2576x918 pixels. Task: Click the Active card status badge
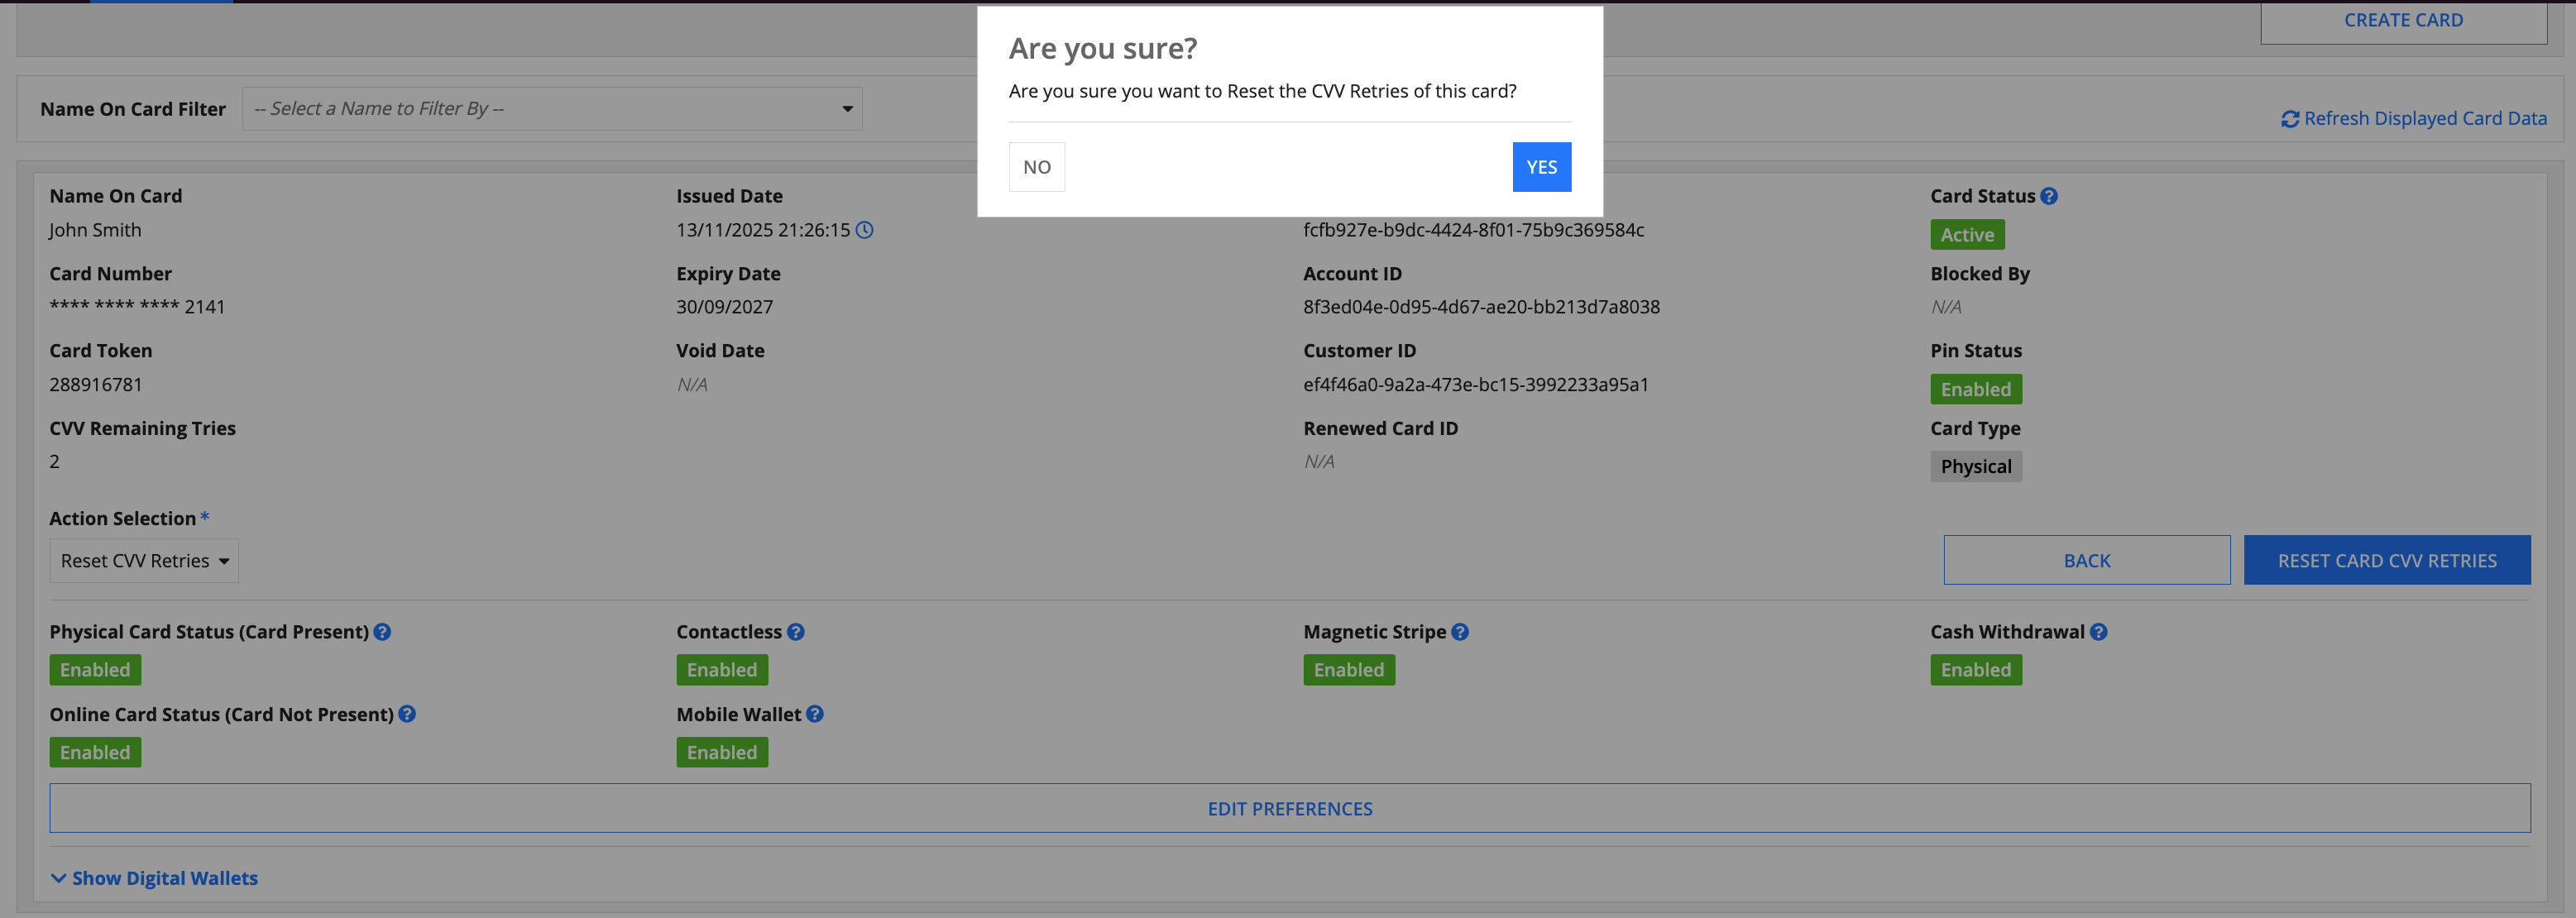point(1966,235)
